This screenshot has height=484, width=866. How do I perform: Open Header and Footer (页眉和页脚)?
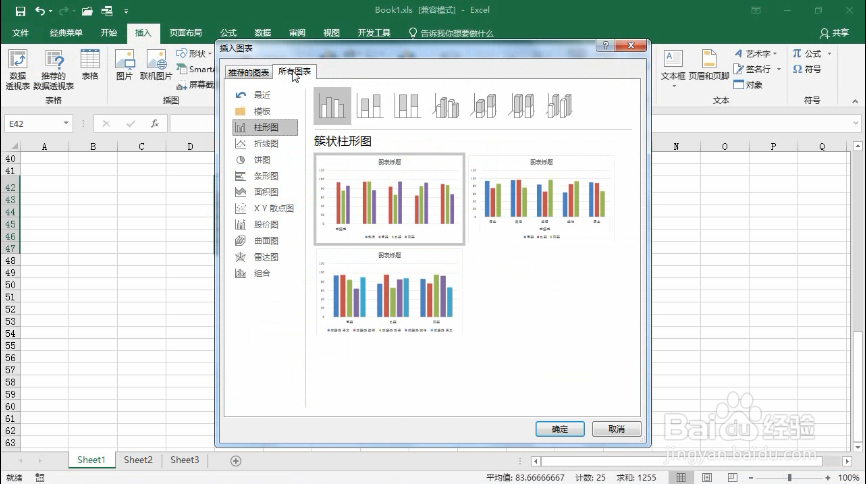[x=709, y=65]
